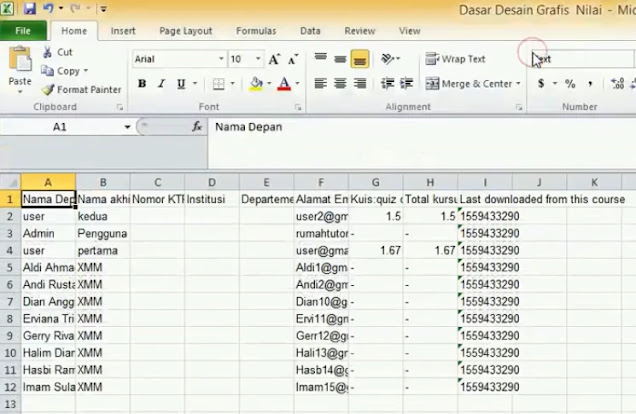Switch to the View tab
This screenshot has width=636, height=414.
(410, 31)
